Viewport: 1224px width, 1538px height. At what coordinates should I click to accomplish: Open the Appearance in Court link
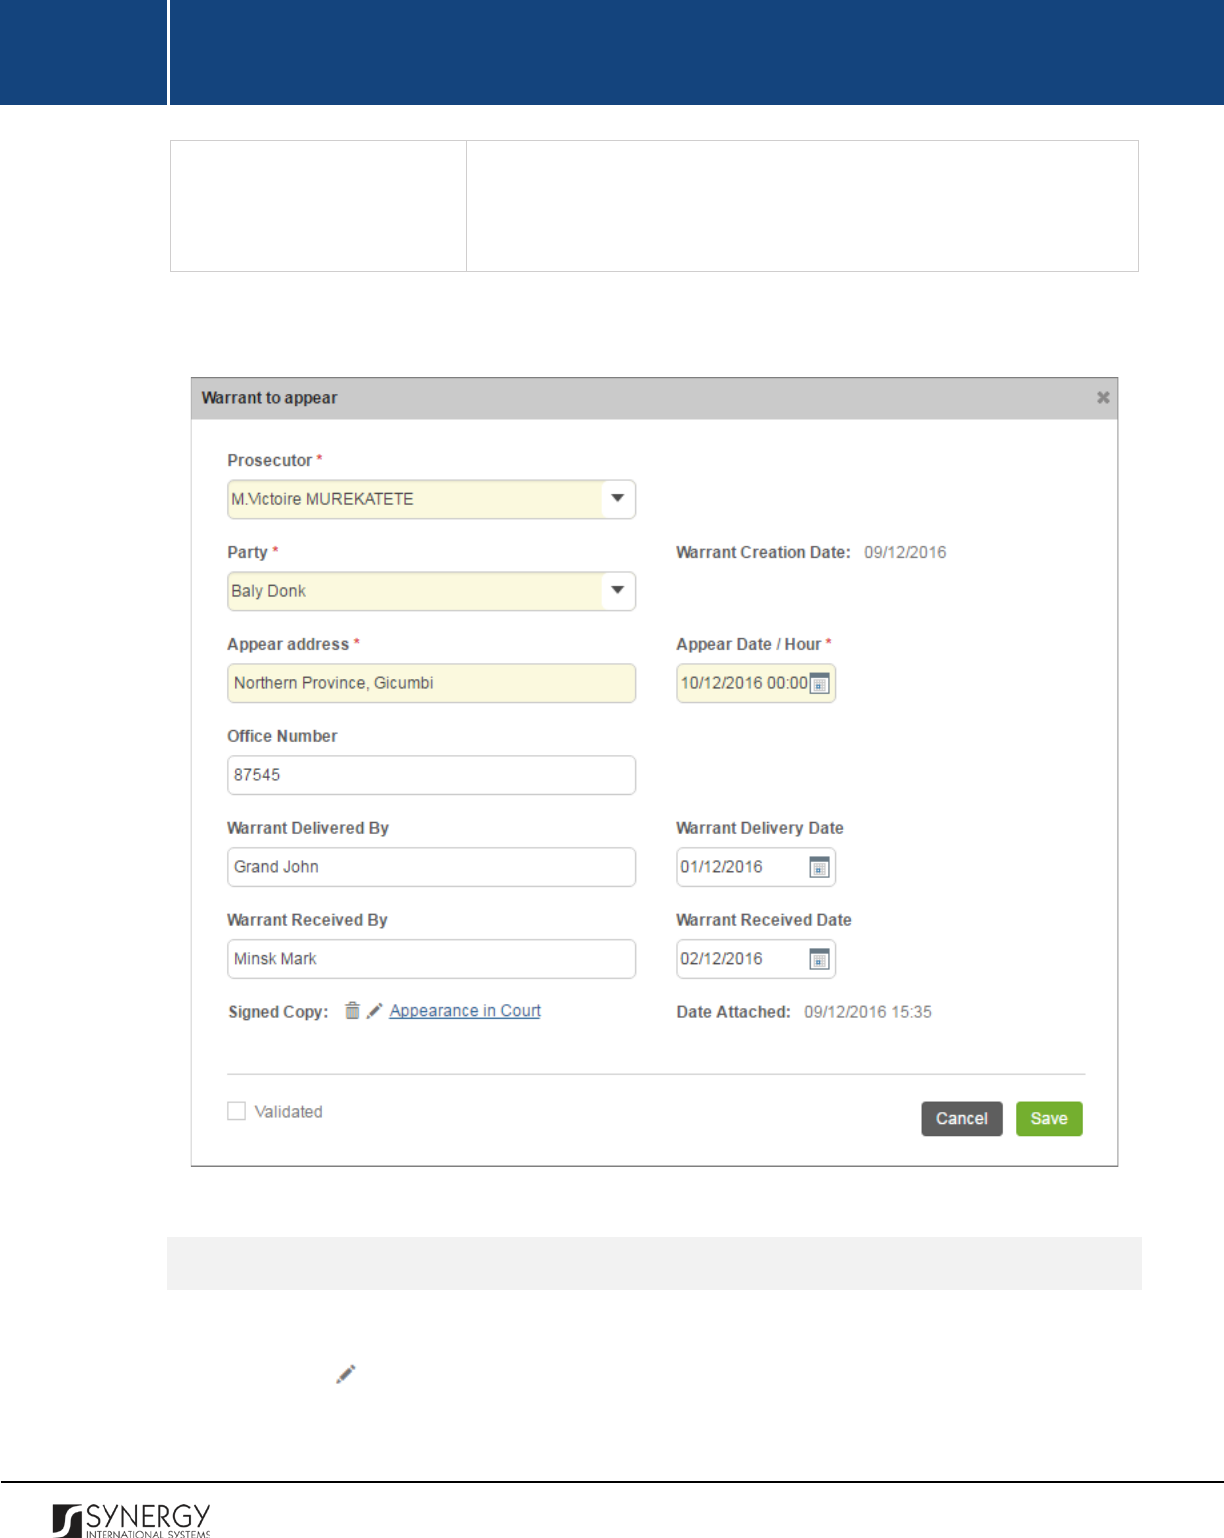(x=465, y=1011)
